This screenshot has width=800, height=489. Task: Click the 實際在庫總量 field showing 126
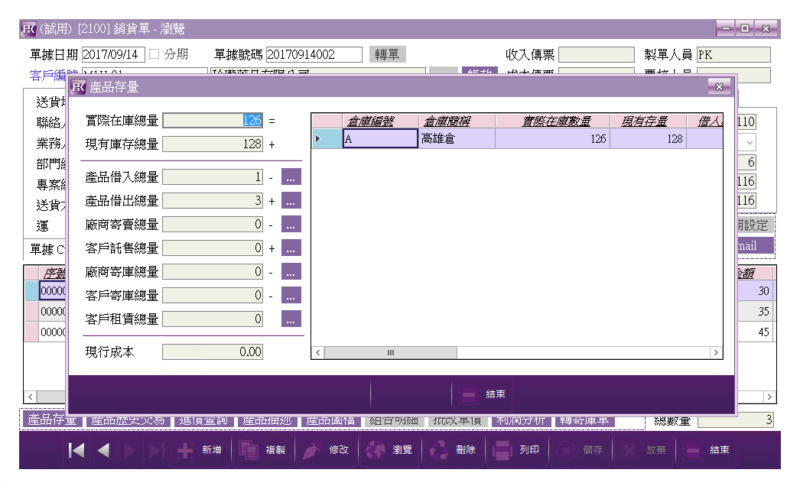pyautogui.click(x=212, y=120)
